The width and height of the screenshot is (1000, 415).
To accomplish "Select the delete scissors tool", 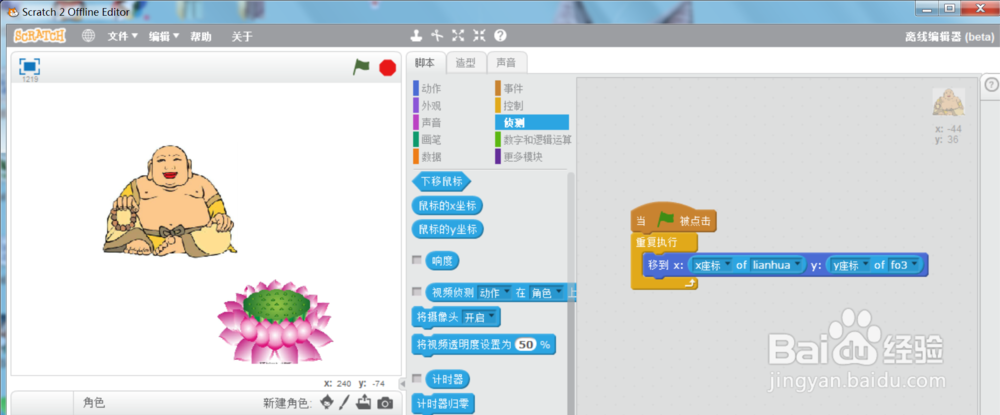I will [x=437, y=36].
